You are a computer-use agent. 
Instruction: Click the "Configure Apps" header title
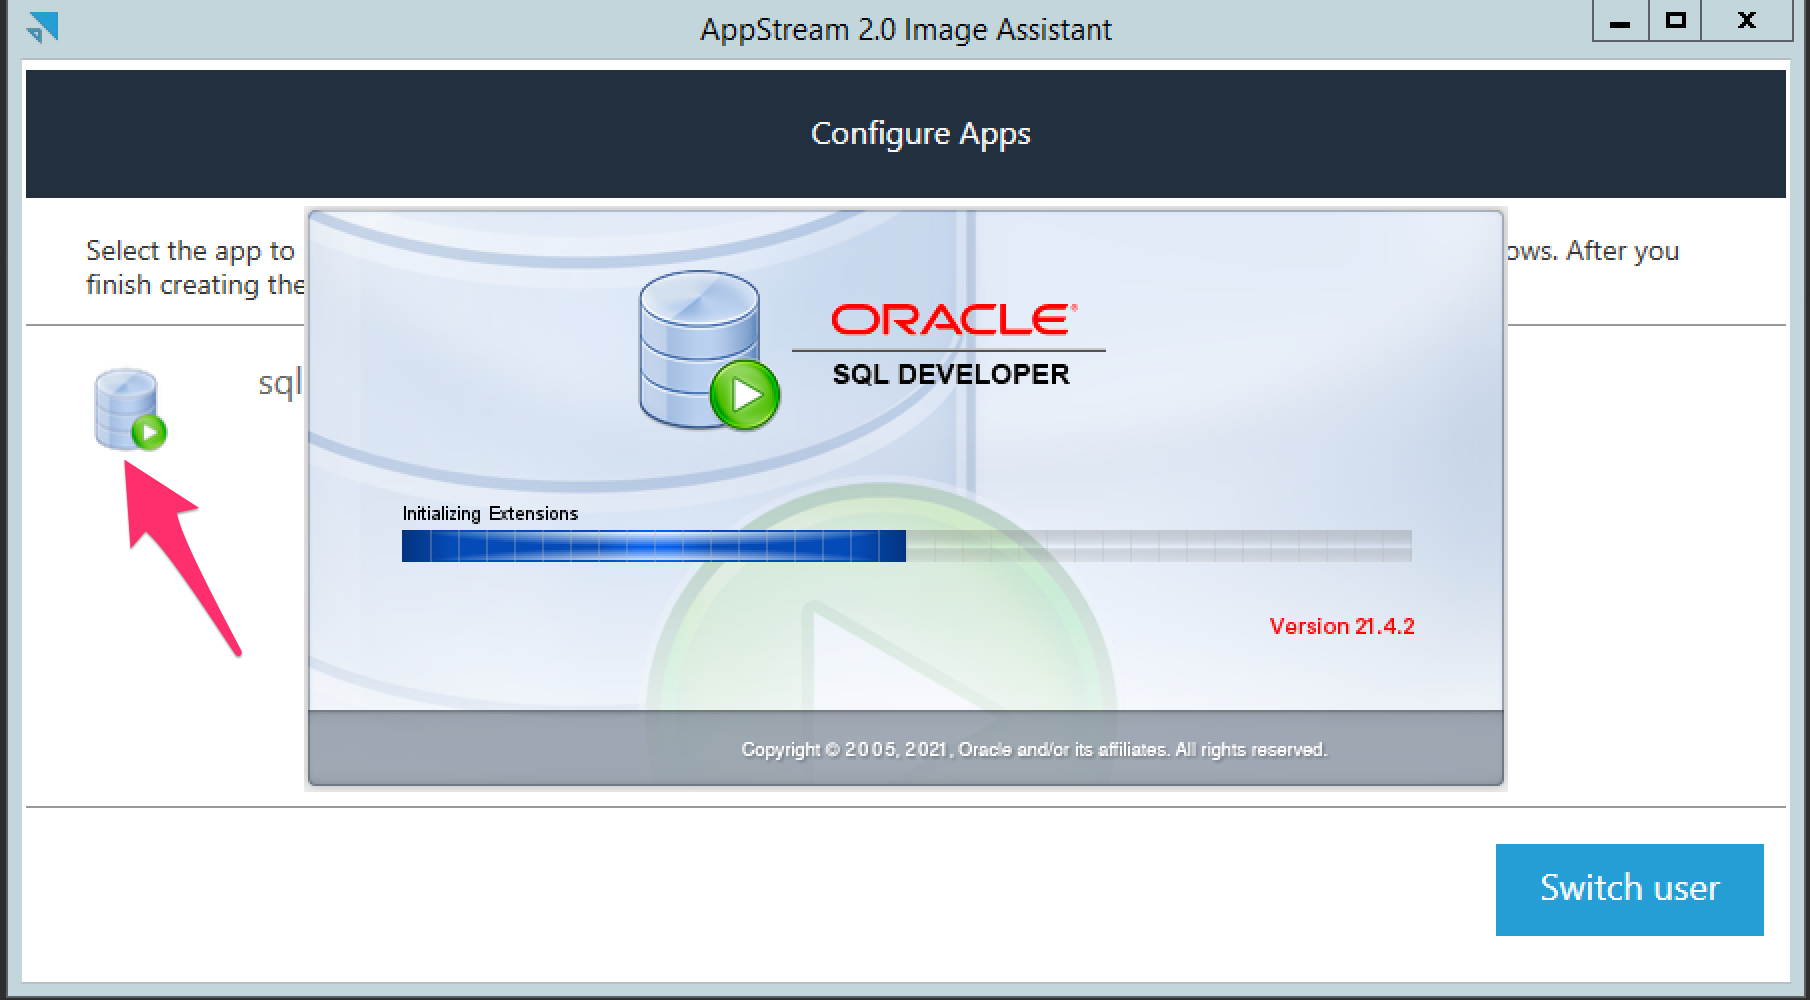(920, 134)
